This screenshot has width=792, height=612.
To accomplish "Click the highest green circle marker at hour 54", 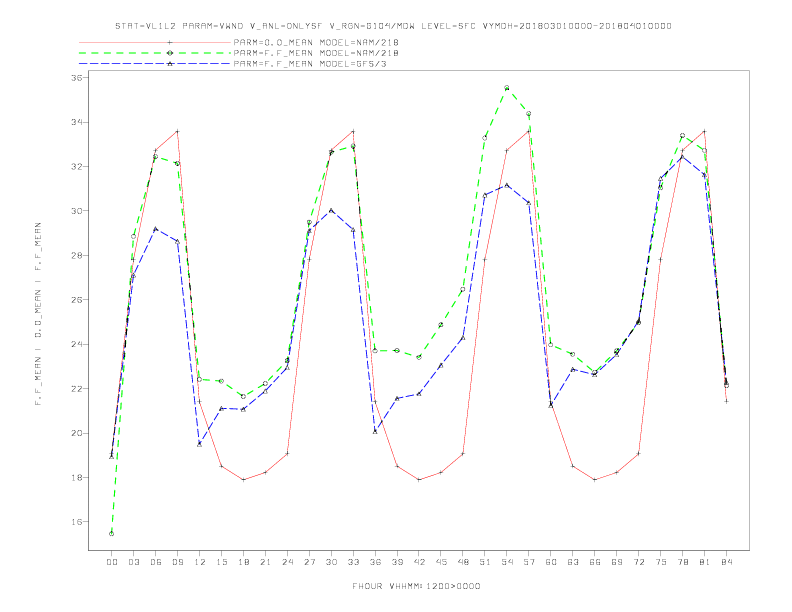I will 507,88.
